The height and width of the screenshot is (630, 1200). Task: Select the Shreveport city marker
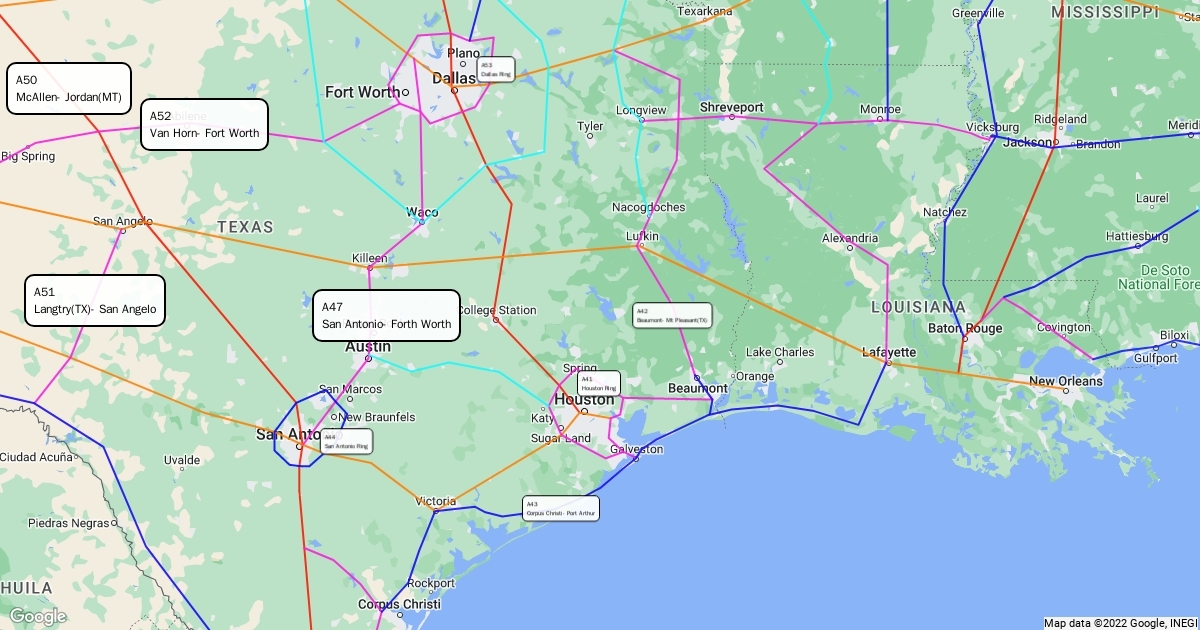click(x=732, y=117)
